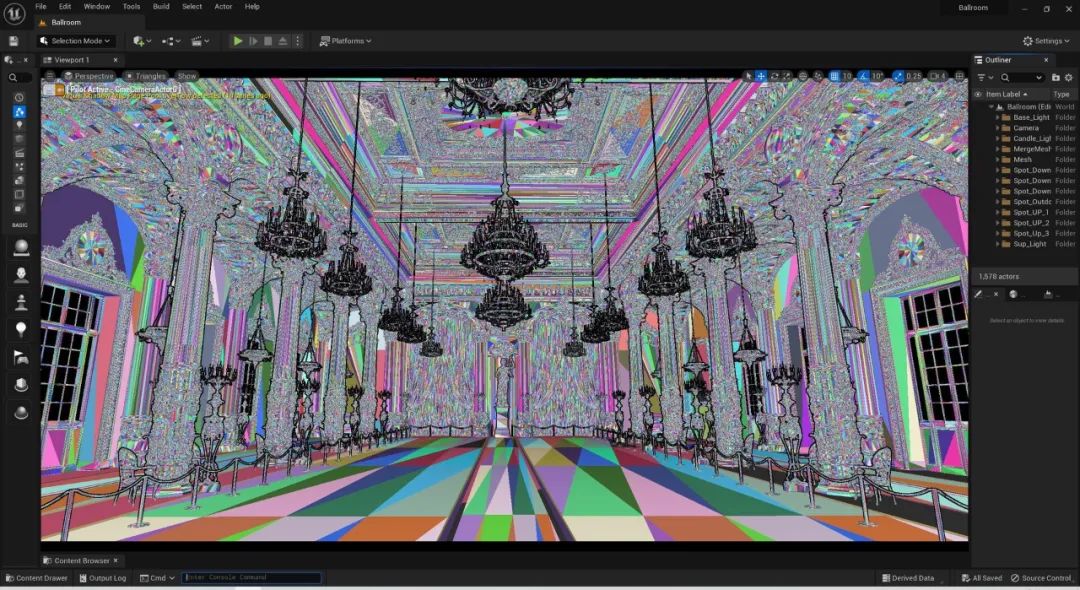This screenshot has height=590, width=1080.
Task: Open the Outliner settings gear
Action: pos(1067,77)
